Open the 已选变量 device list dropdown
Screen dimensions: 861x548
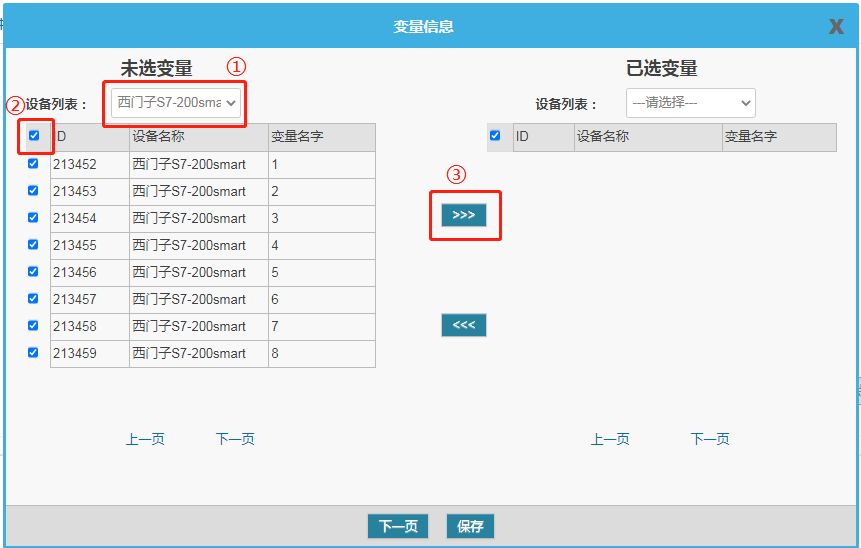(x=690, y=103)
